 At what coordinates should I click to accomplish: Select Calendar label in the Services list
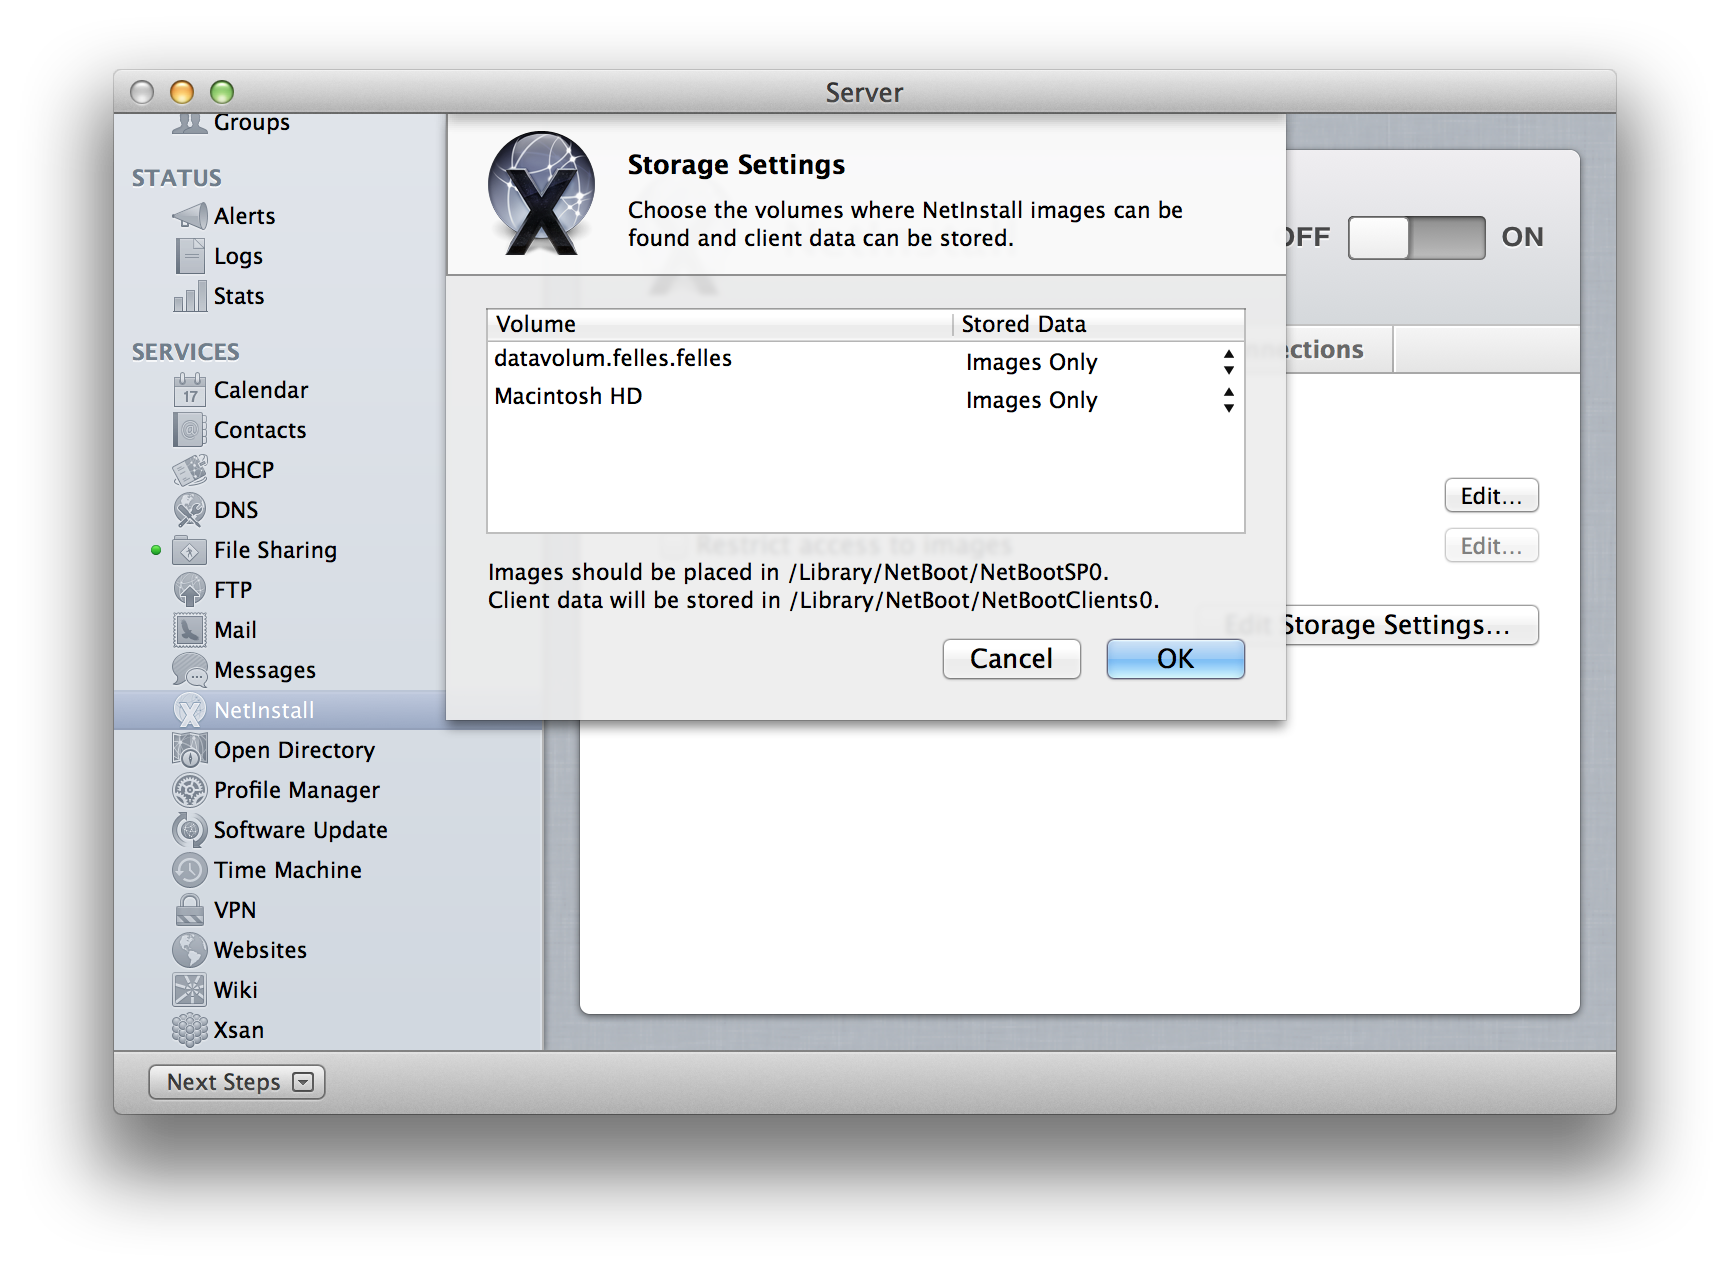click(x=261, y=390)
